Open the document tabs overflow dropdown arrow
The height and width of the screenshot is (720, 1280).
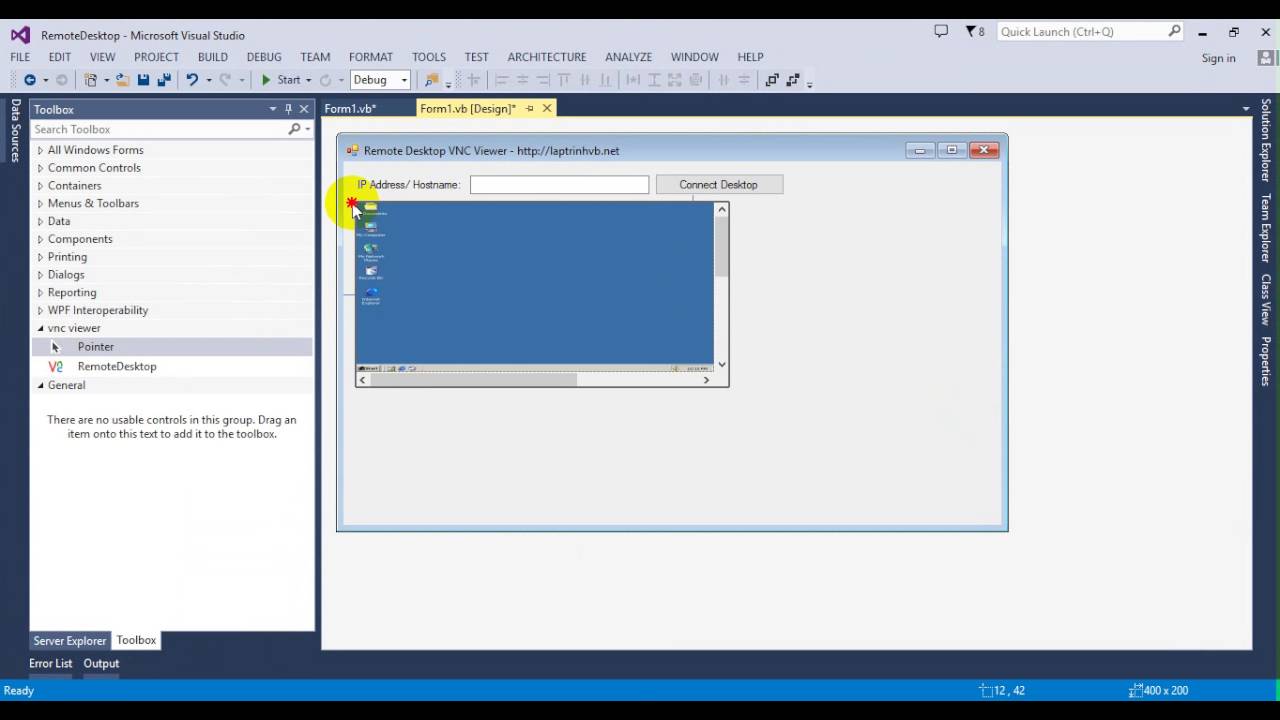click(x=1246, y=108)
